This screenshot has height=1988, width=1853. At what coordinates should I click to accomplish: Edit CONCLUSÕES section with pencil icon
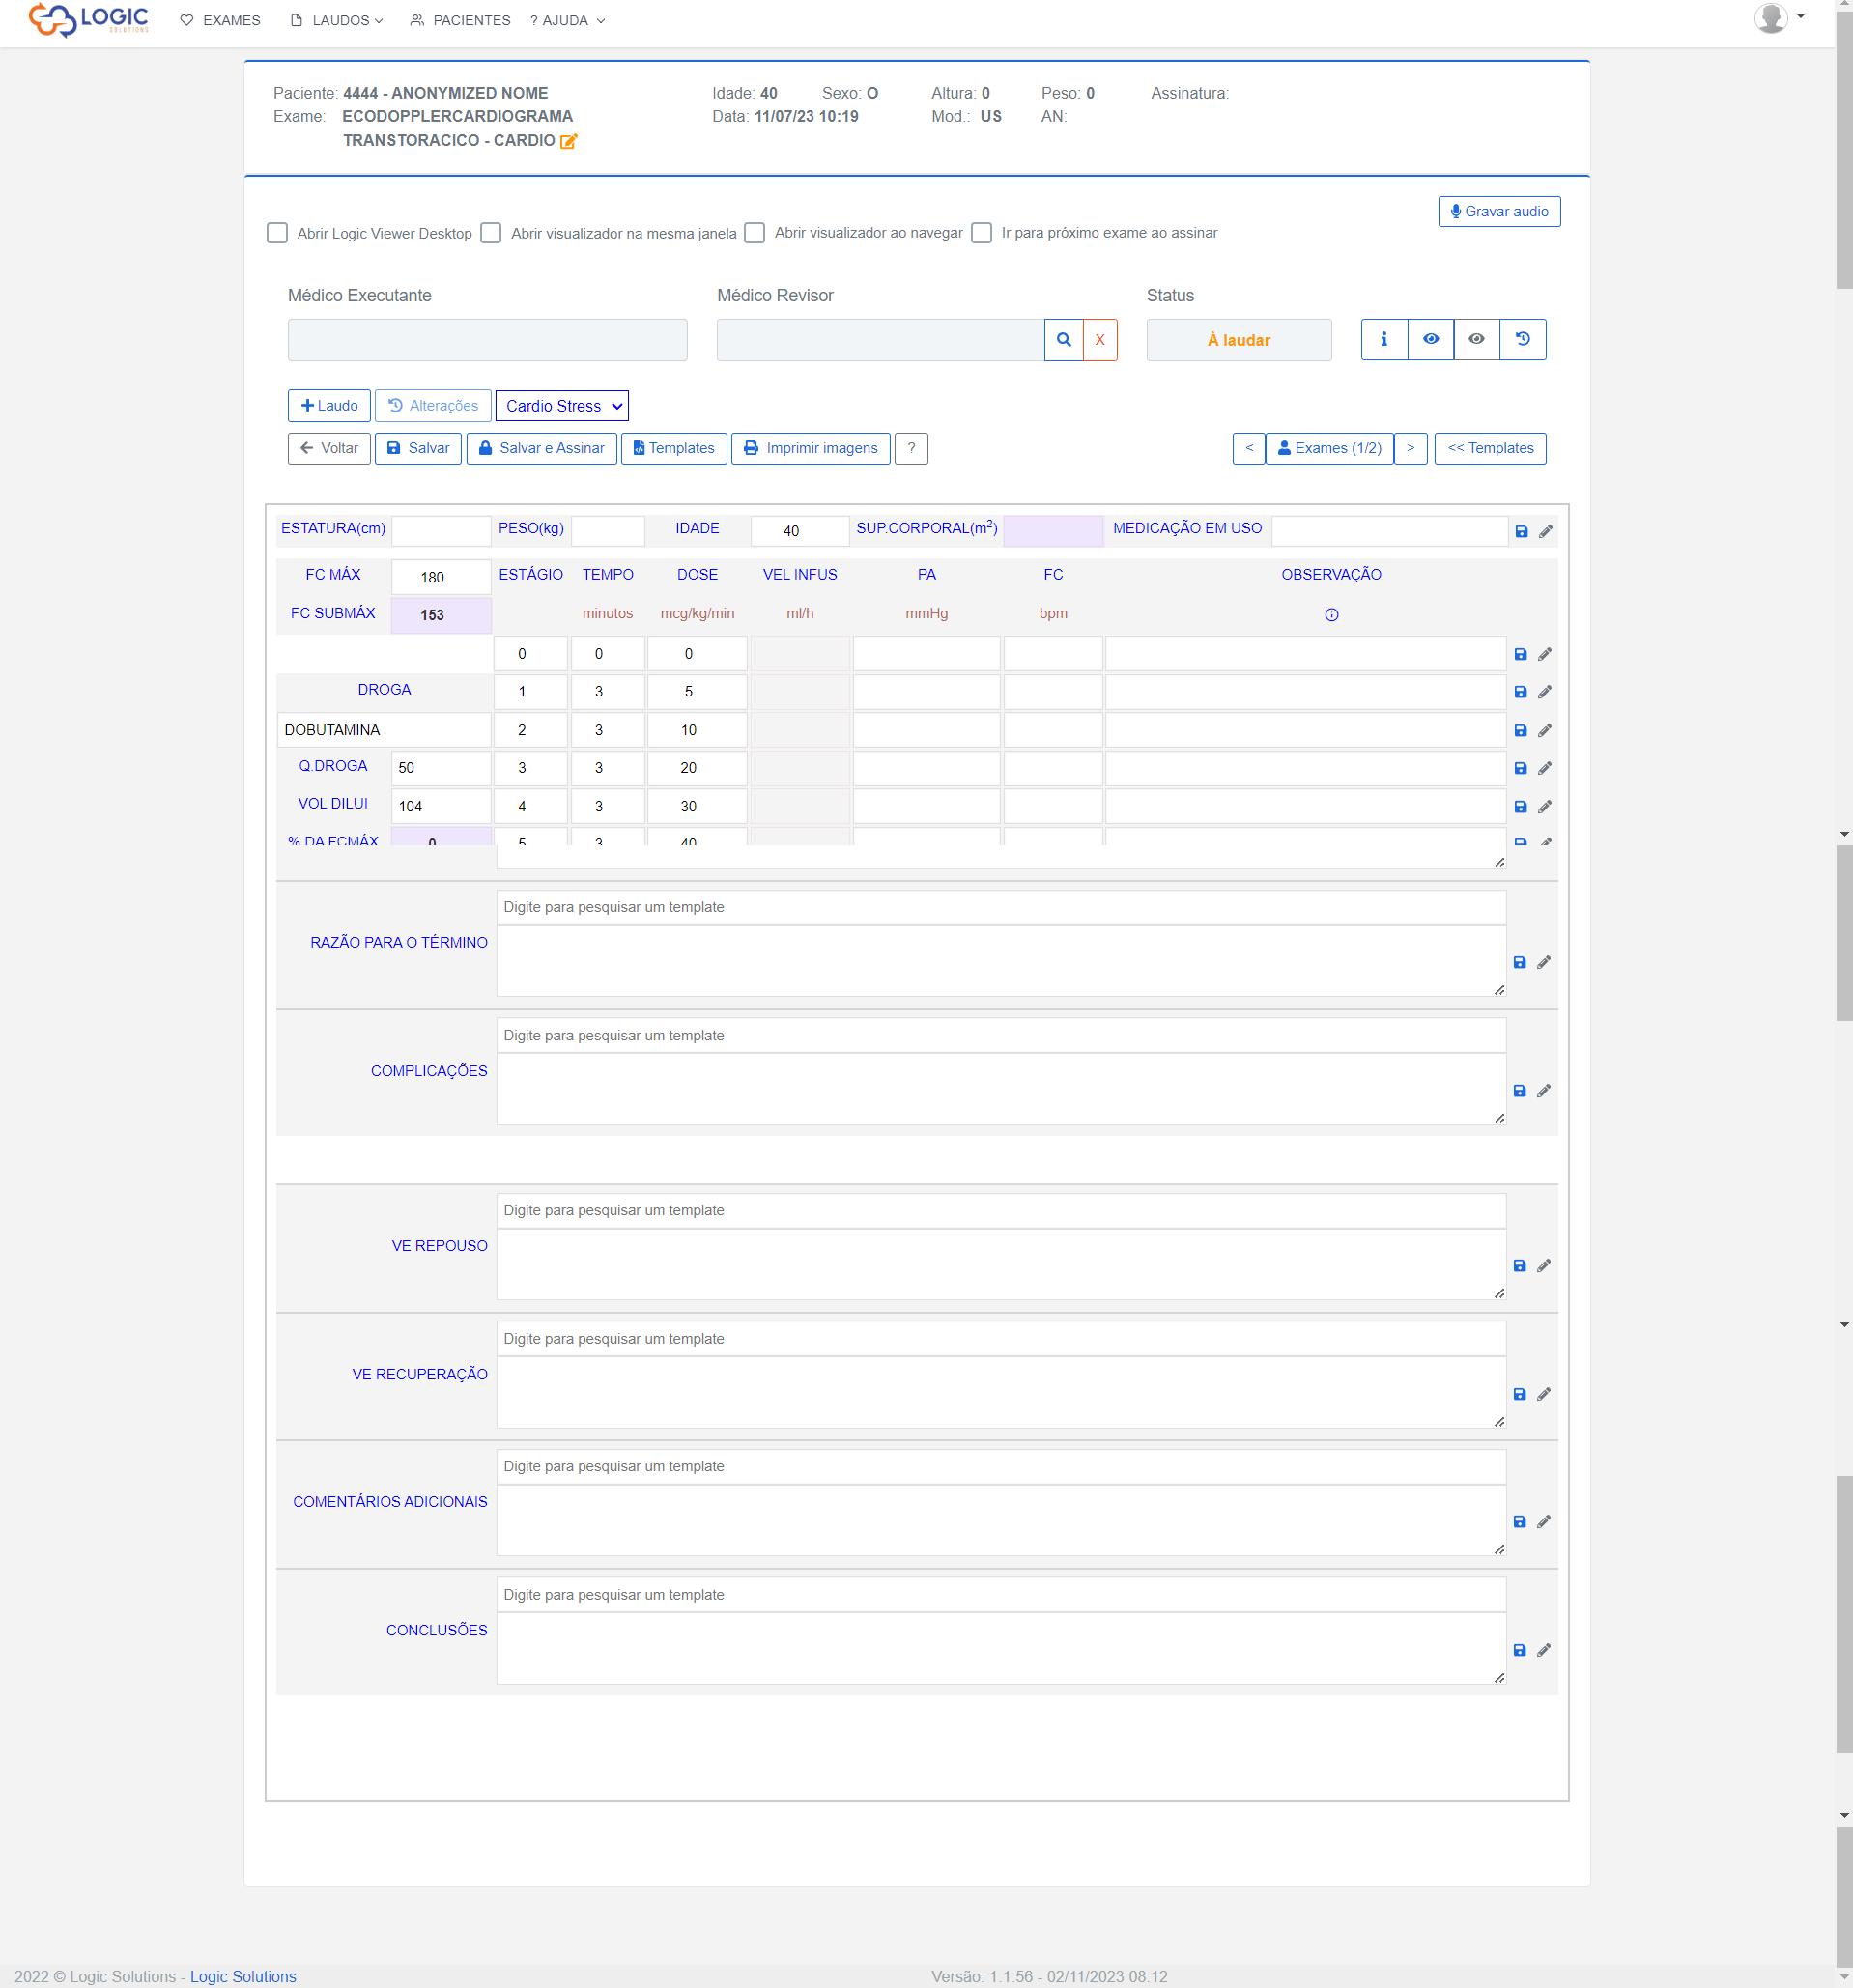click(x=1544, y=1650)
